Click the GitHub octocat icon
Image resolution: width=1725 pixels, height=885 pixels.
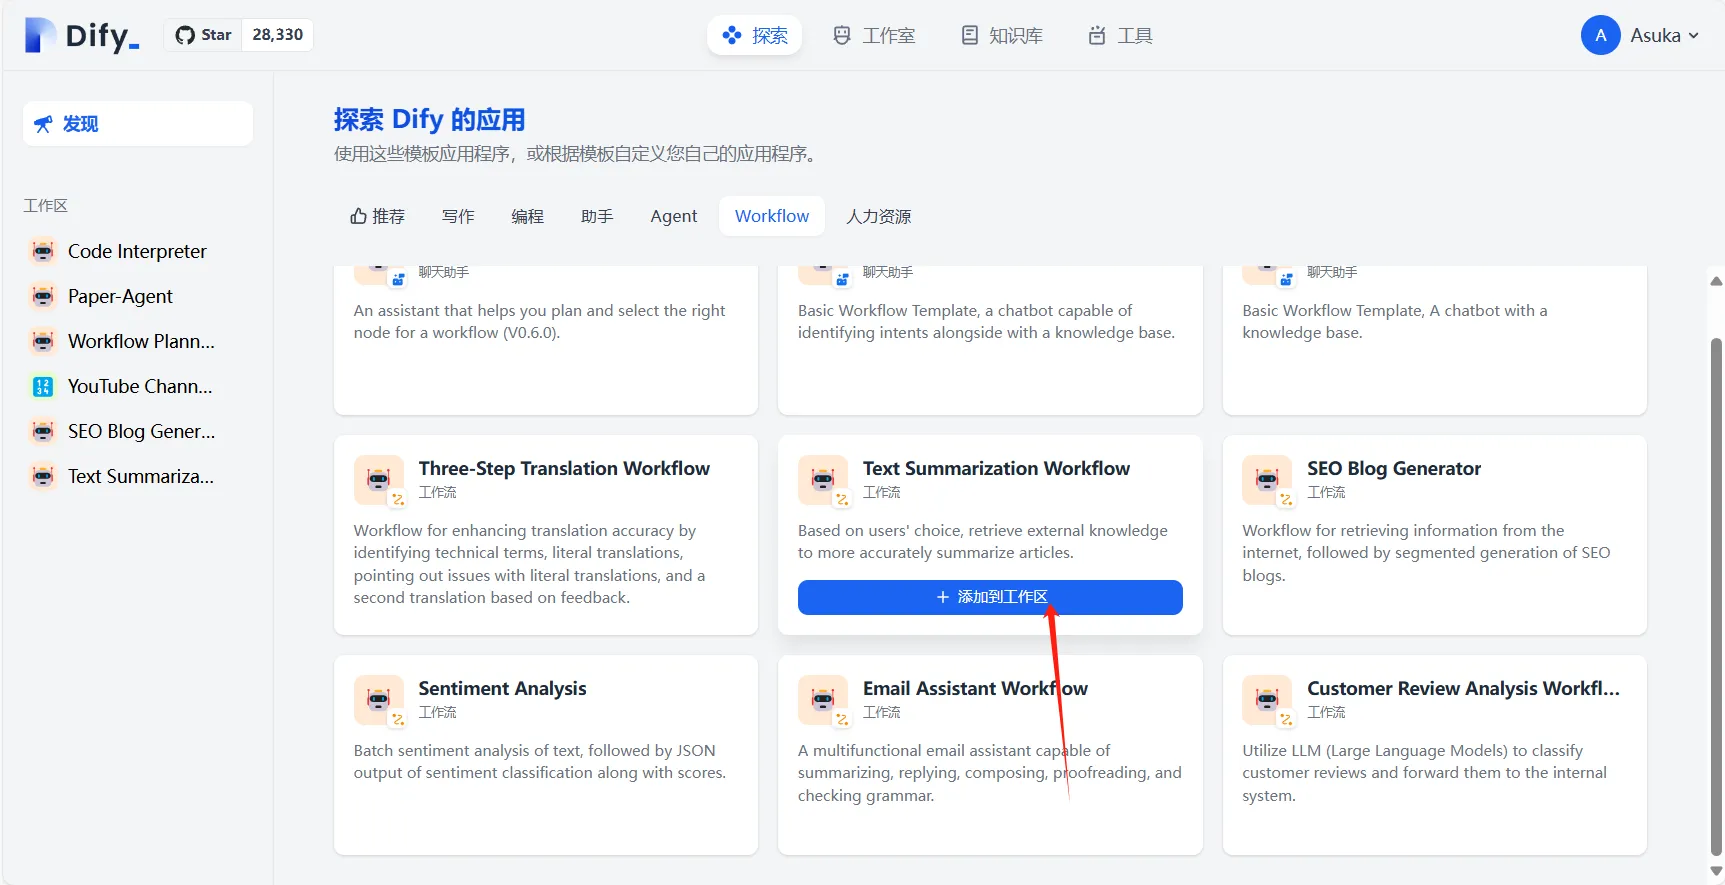185,35
